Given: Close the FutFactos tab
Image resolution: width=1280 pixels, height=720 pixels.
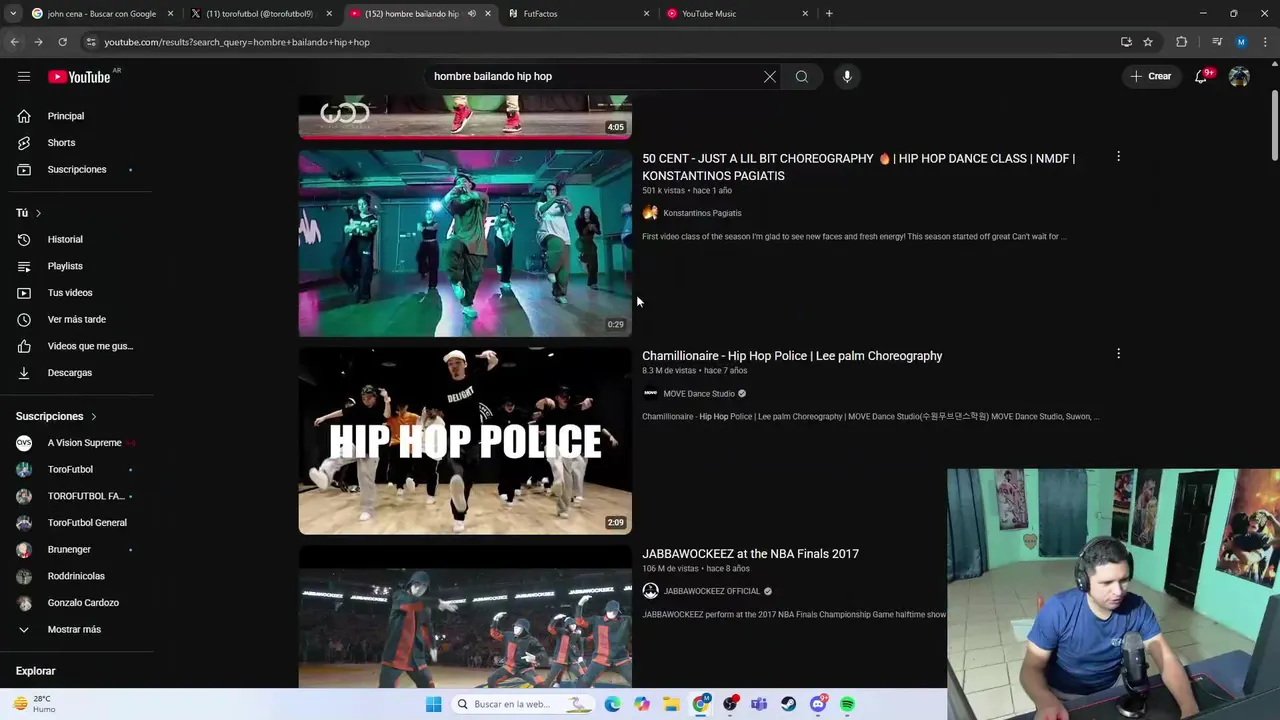Looking at the screenshot, I should coord(646,14).
